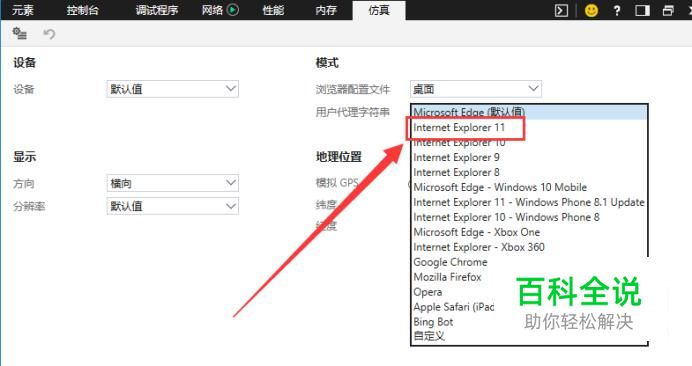Viewport: 692px width, 366px height.
Task: Expand the 设备 dropdown showing 默认值
Action: click(173, 89)
